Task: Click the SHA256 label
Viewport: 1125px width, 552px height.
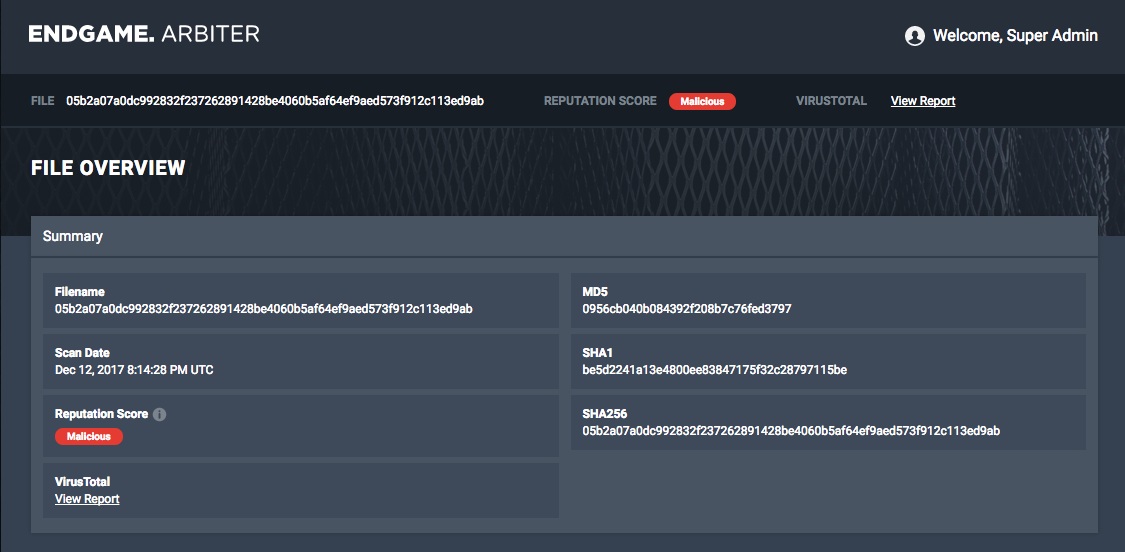Action: (x=603, y=414)
